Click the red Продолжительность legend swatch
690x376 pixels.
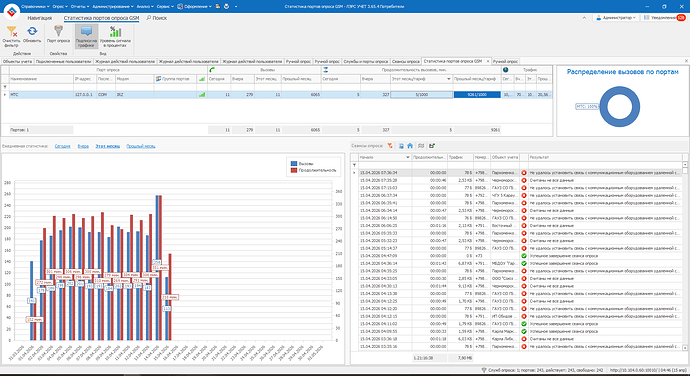click(x=294, y=170)
